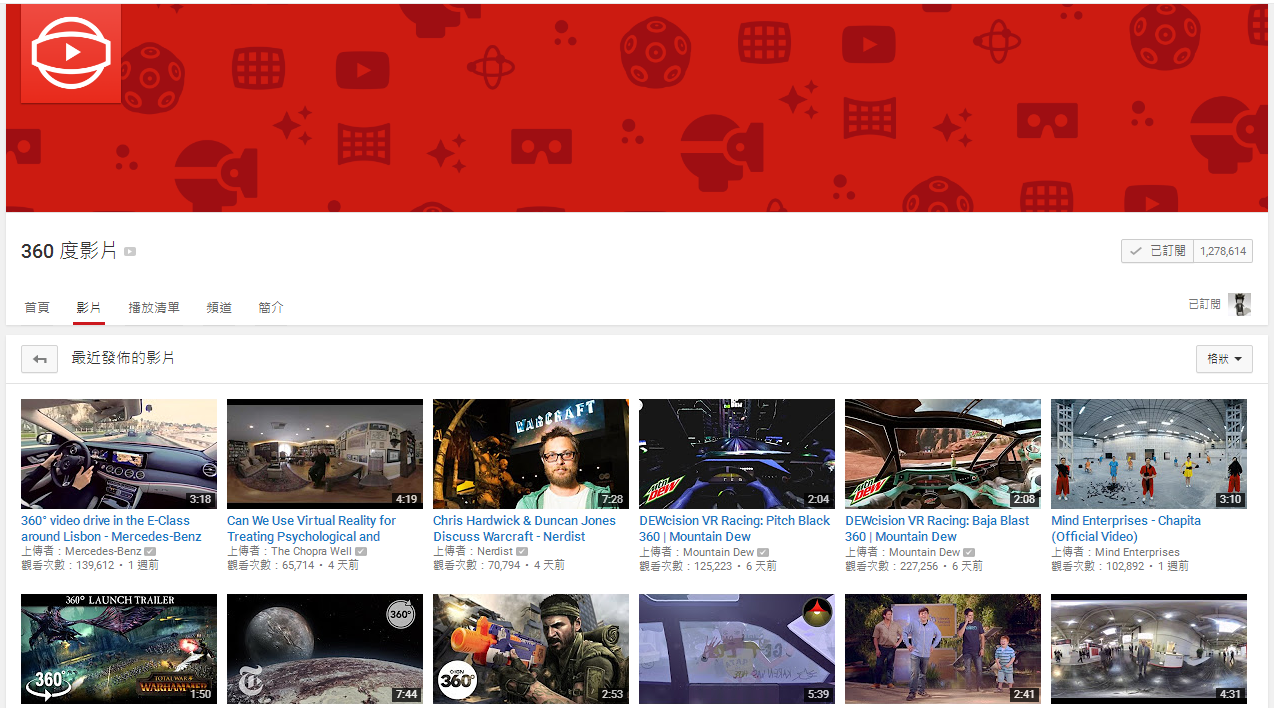This screenshot has width=1274, height=708.
Task: Click the Total War Warhammer launch trailer thumbnail
Action: tap(119, 649)
